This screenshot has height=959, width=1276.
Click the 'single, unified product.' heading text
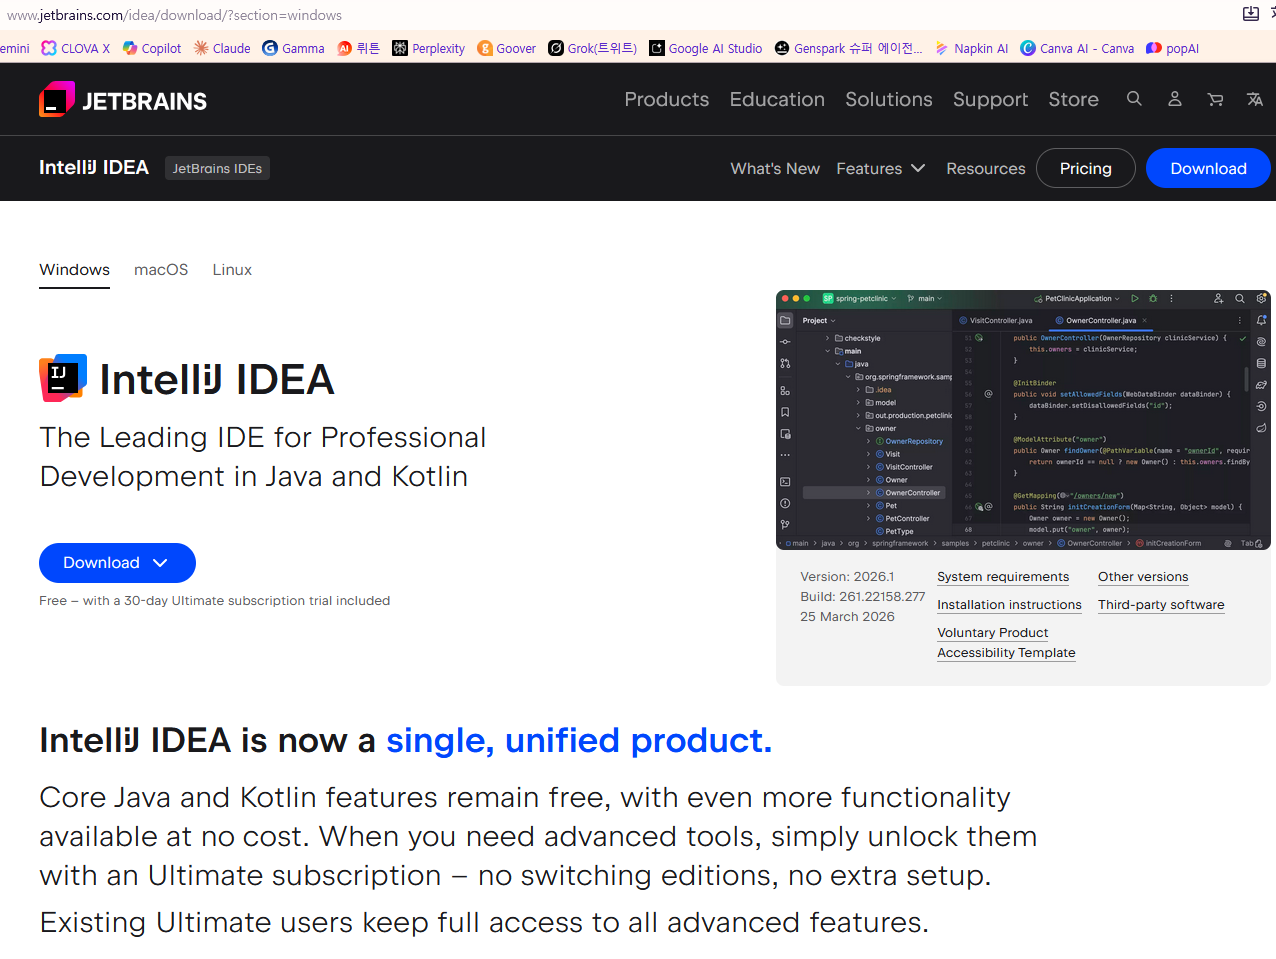pos(579,741)
